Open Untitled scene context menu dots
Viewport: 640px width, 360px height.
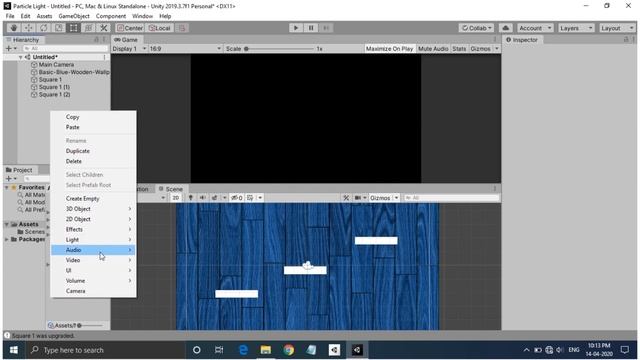pos(104,57)
